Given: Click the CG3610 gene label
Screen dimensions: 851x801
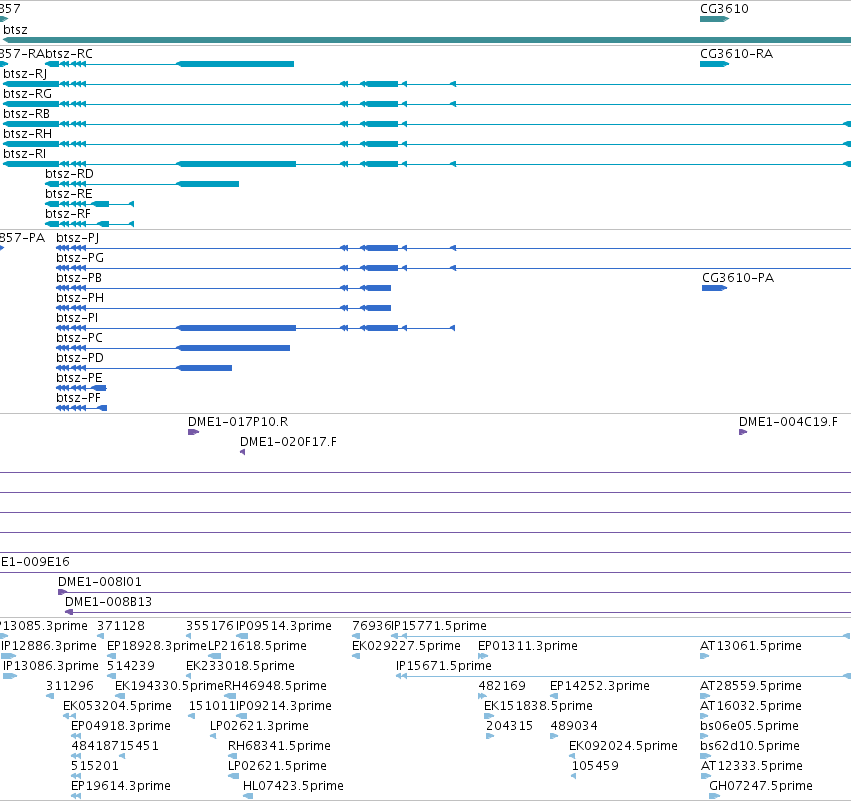Looking at the screenshot, I should (x=724, y=9).
